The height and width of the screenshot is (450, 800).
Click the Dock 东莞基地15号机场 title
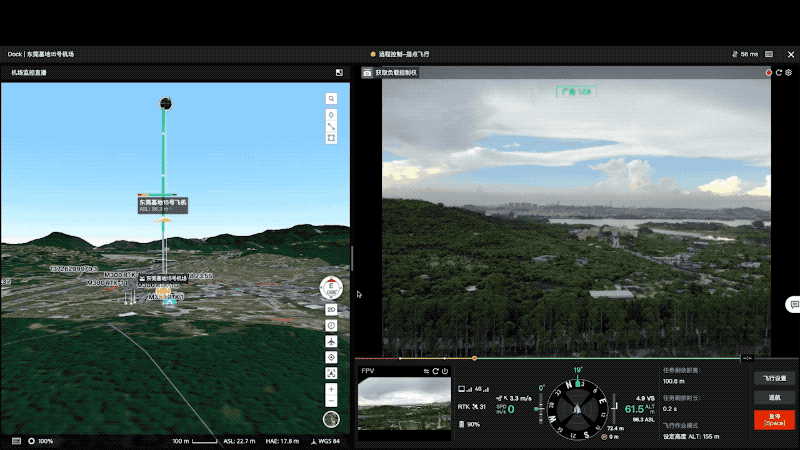tap(41, 54)
